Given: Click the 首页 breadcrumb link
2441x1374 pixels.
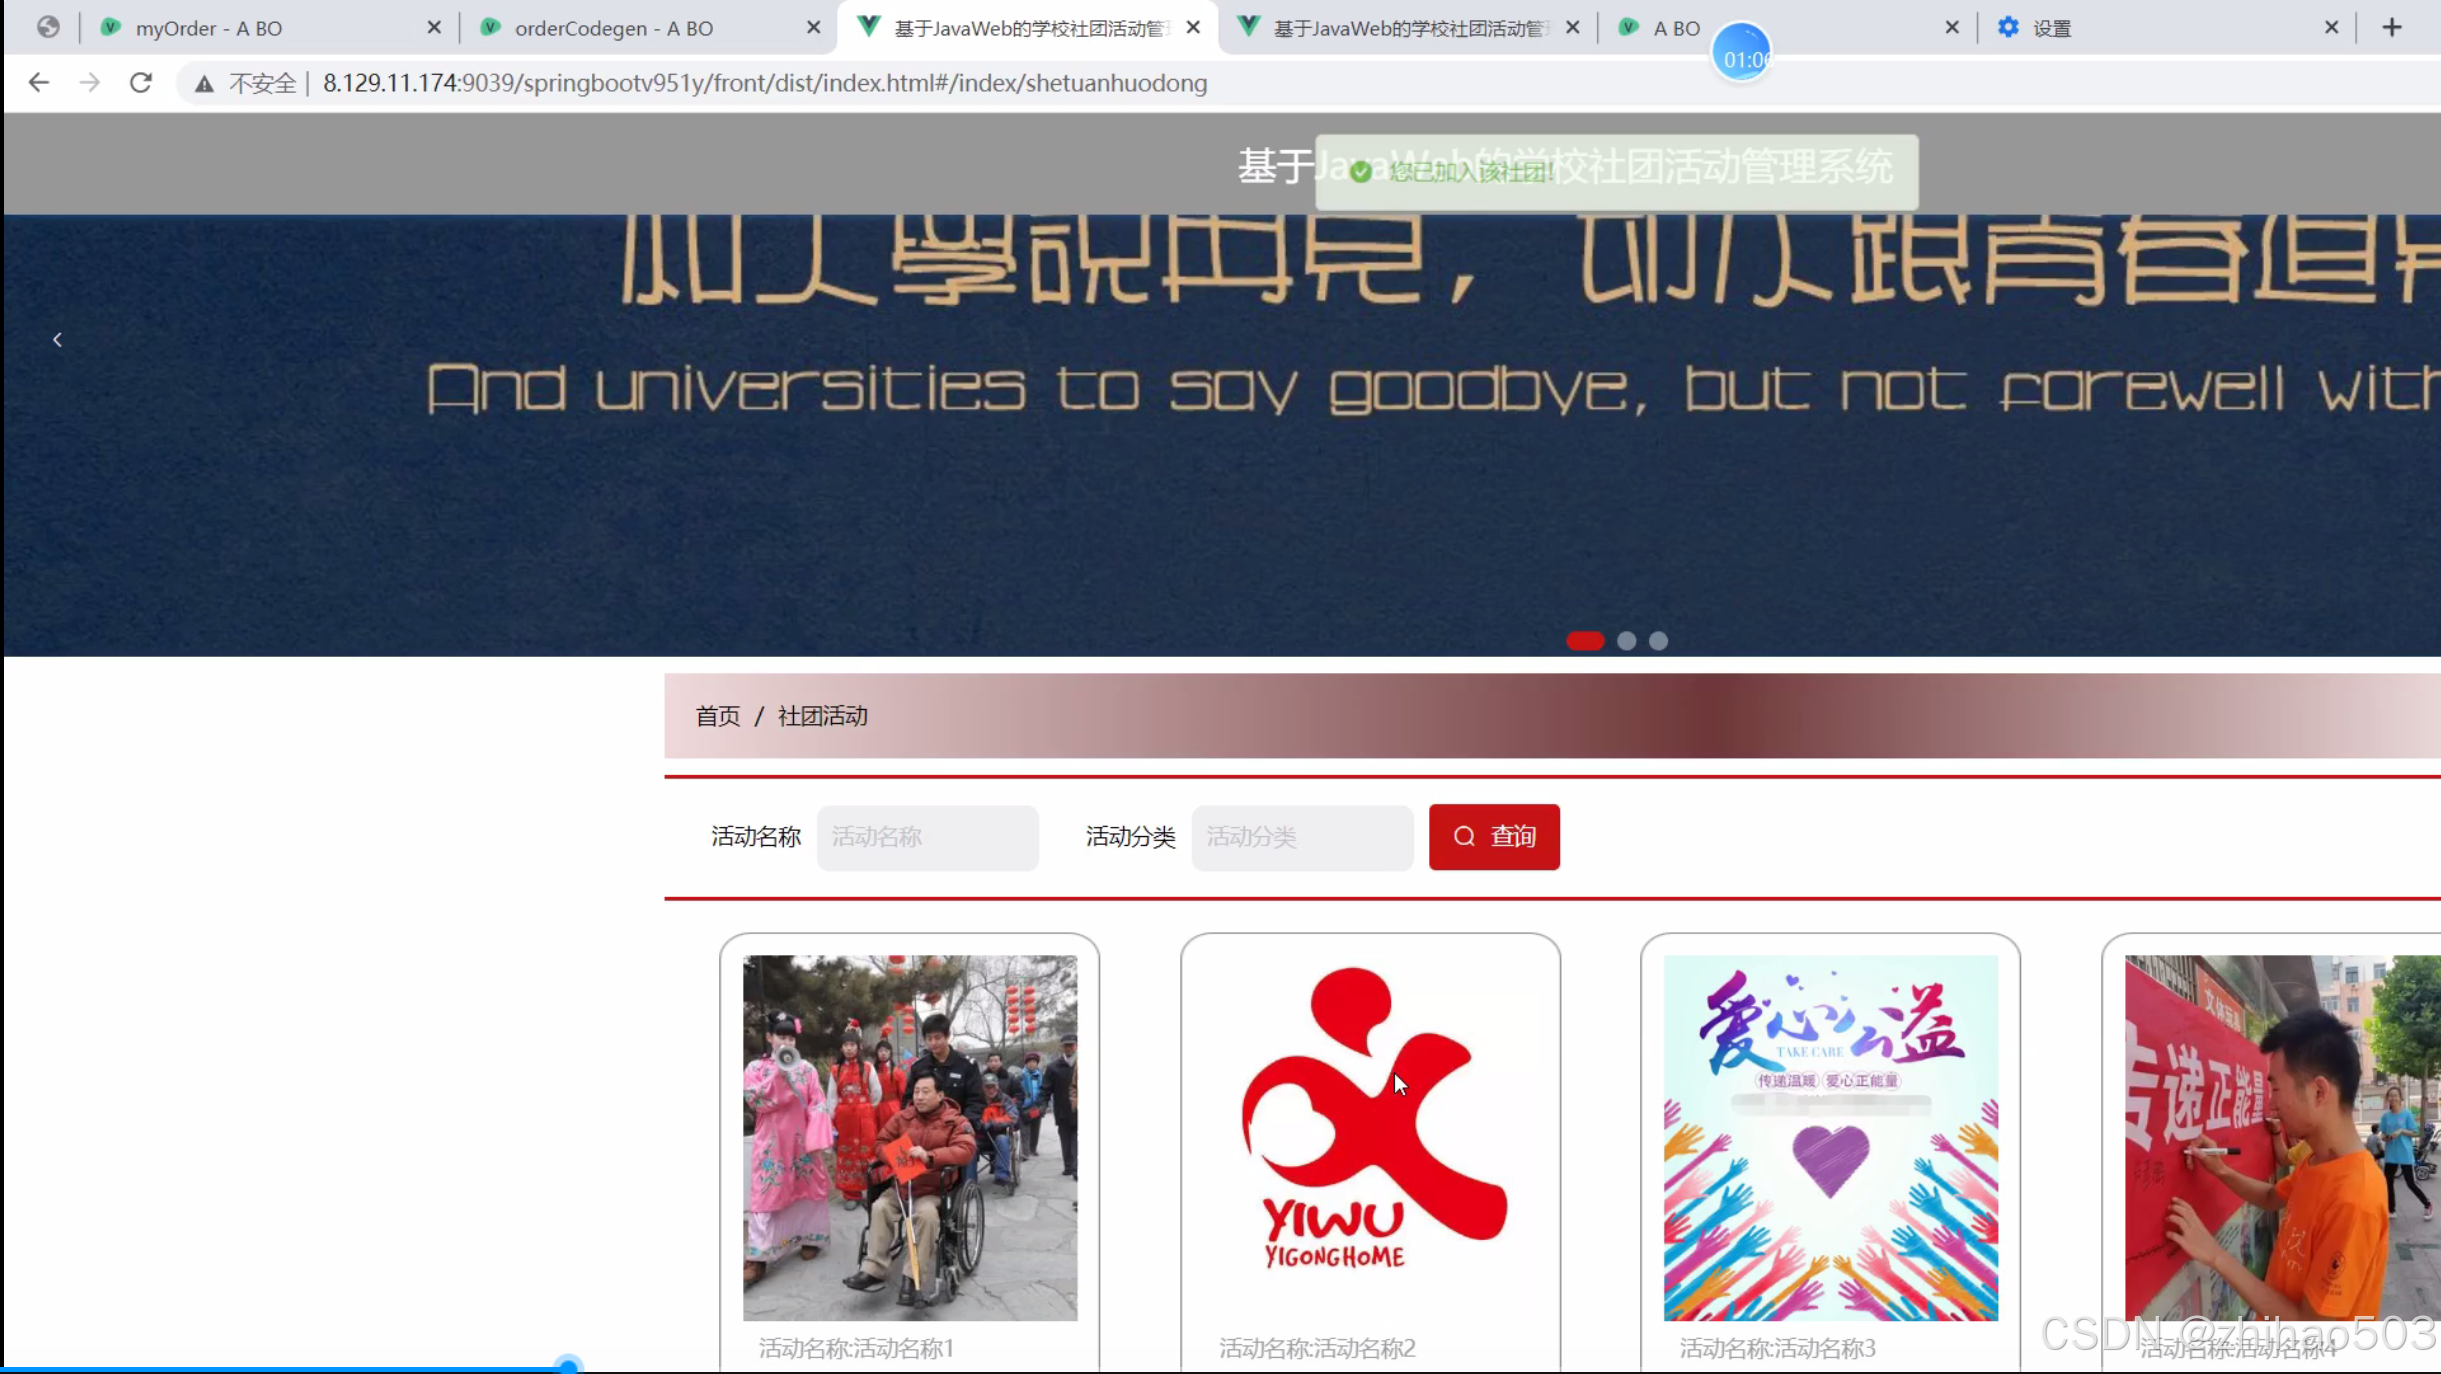Looking at the screenshot, I should tap(717, 716).
